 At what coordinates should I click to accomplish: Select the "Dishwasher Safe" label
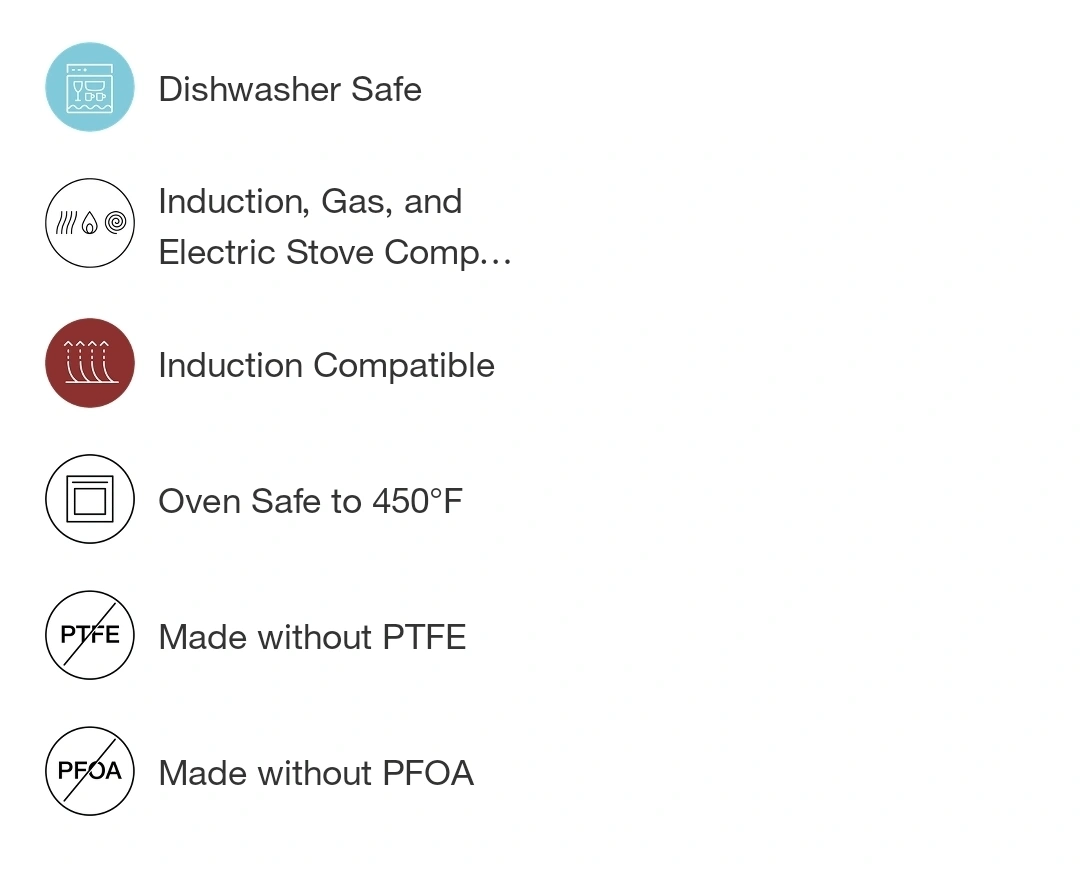290,89
